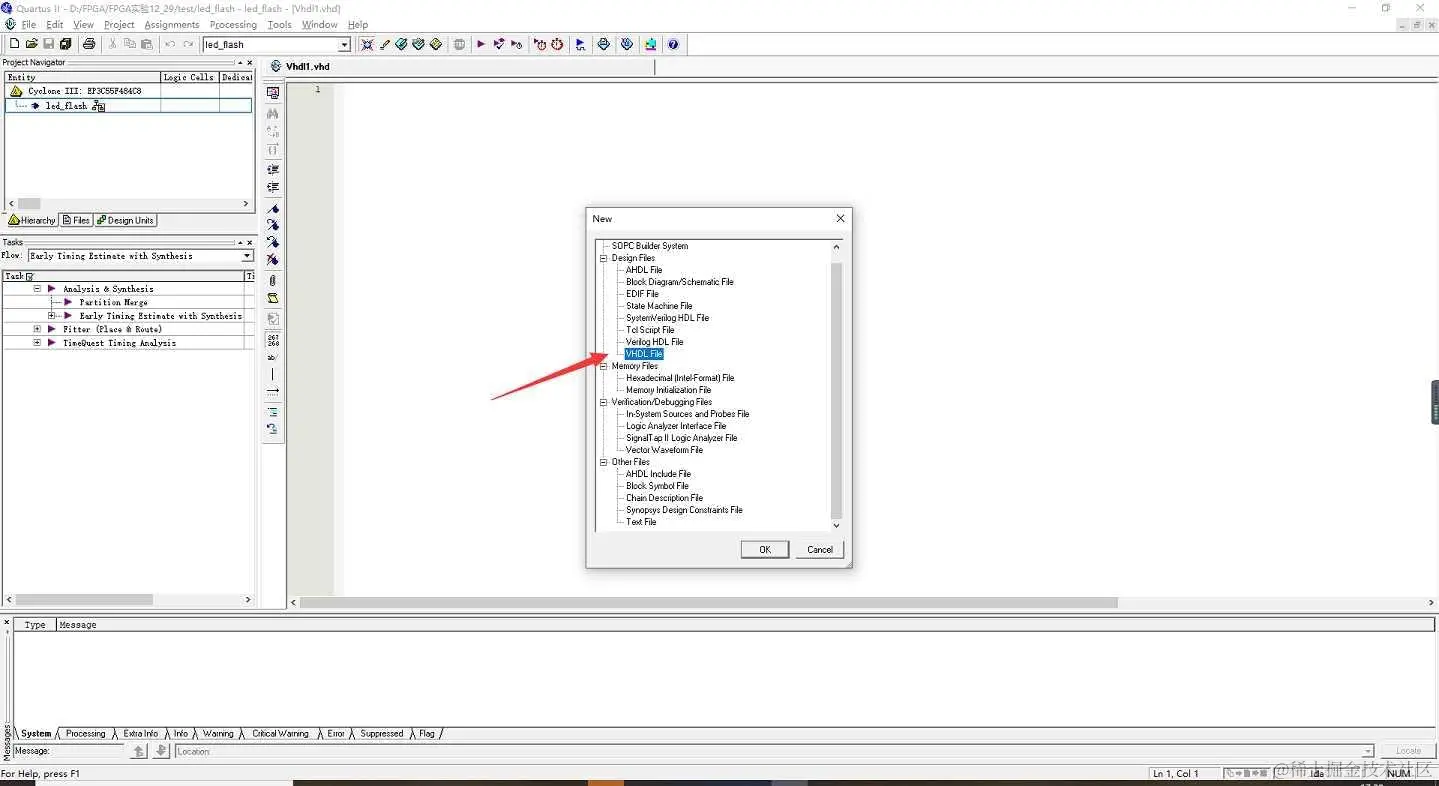Click the Print icon in toolbar
Screen dimensions: 1439x786
[89, 44]
